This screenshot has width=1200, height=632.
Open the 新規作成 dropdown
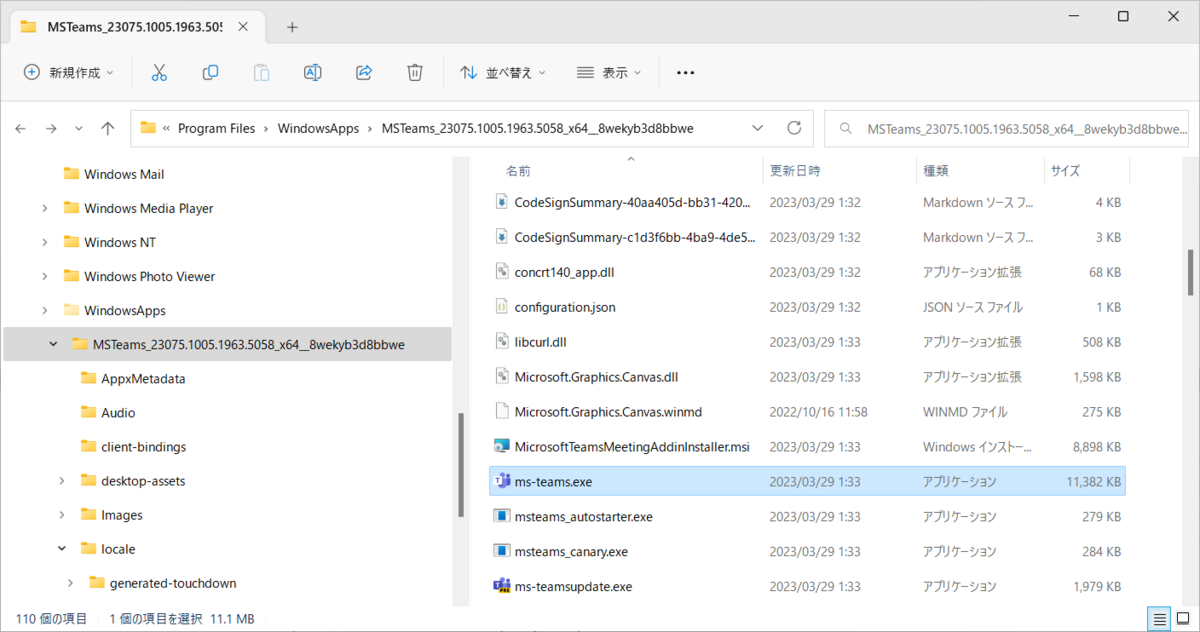click(69, 72)
